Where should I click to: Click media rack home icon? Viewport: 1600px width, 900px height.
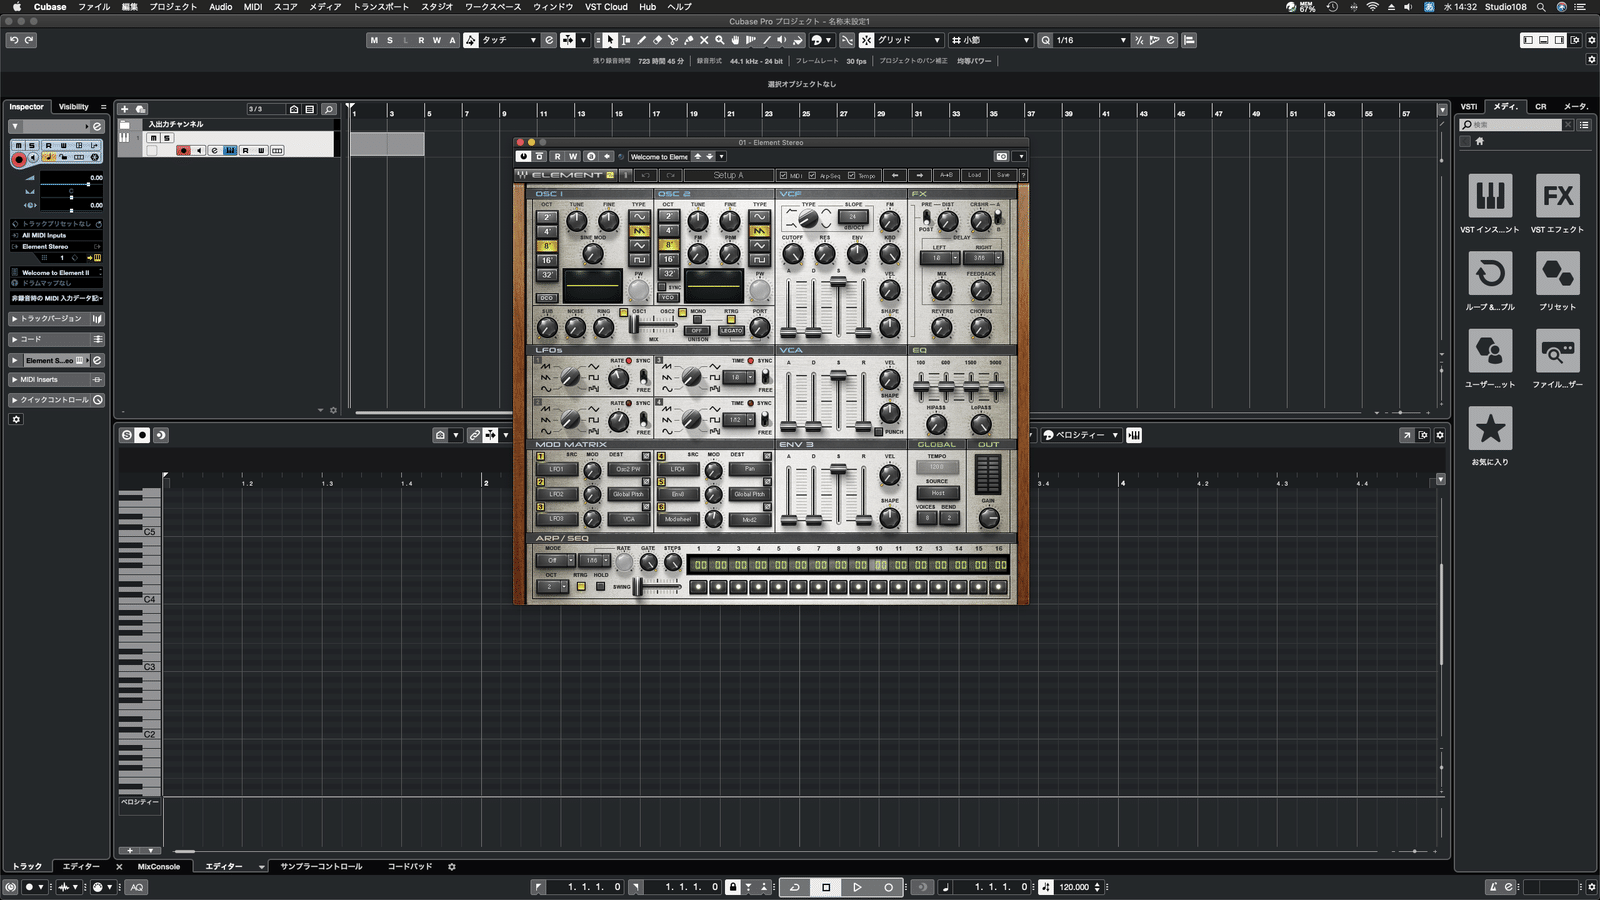[x=1480, y=141]
